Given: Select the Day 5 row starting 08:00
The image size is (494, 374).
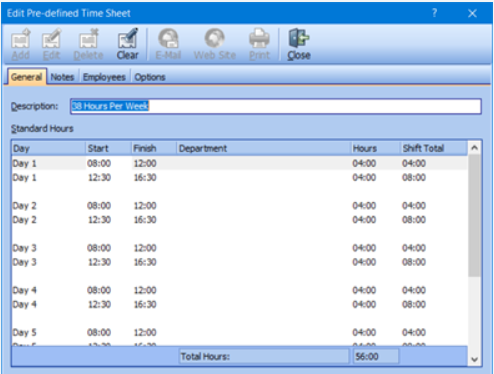Looking at the screenshot, I should pyautogui.click(x=239, y=333).
